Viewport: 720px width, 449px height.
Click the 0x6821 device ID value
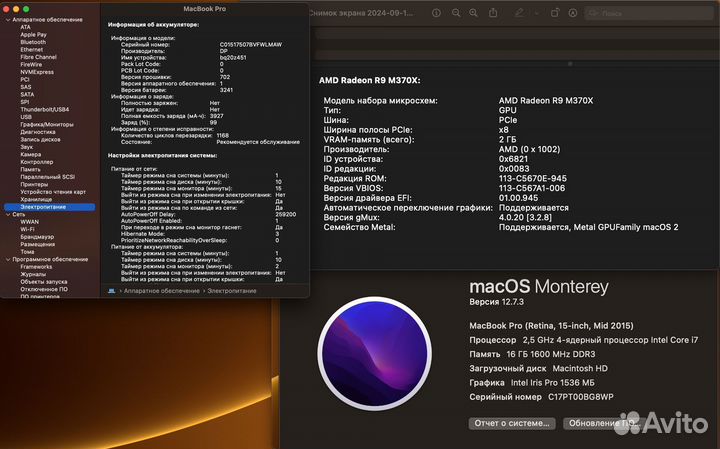[x=513, y=159]
